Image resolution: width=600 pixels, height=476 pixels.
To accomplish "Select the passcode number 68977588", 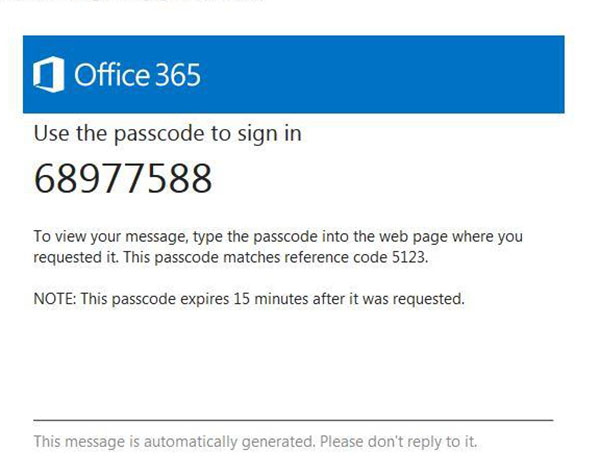I will tap(123, 178).
